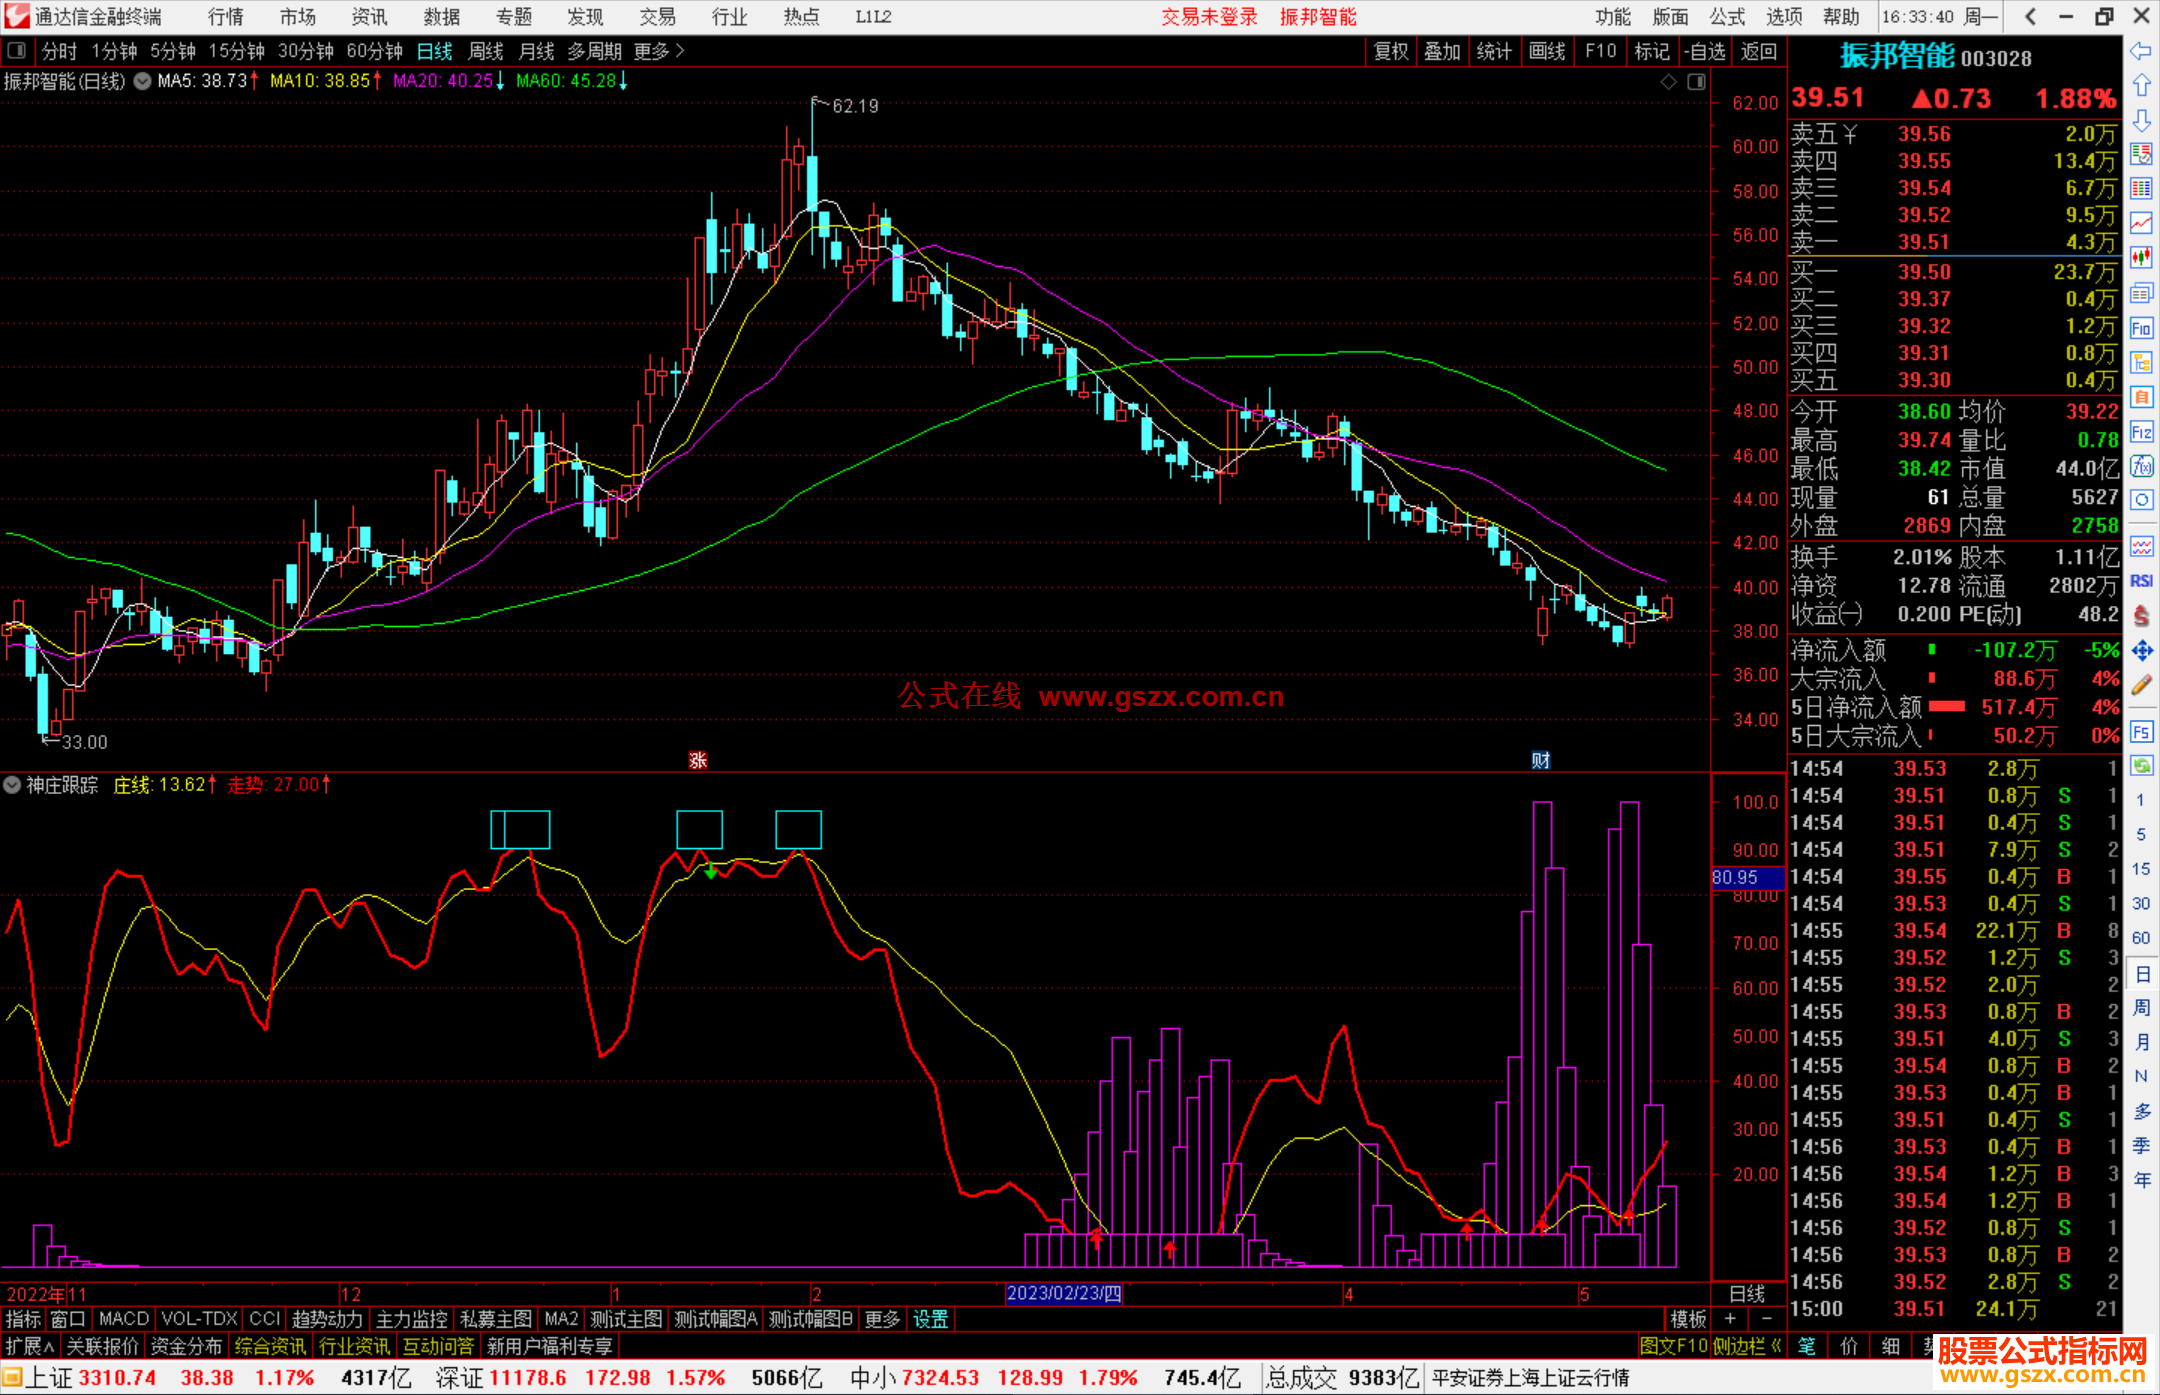Image resolution: width=2160 pixels, height=1395 pixels.
Task: Click the move crosshair arrows icon
Action: (x=2141, y=651)
